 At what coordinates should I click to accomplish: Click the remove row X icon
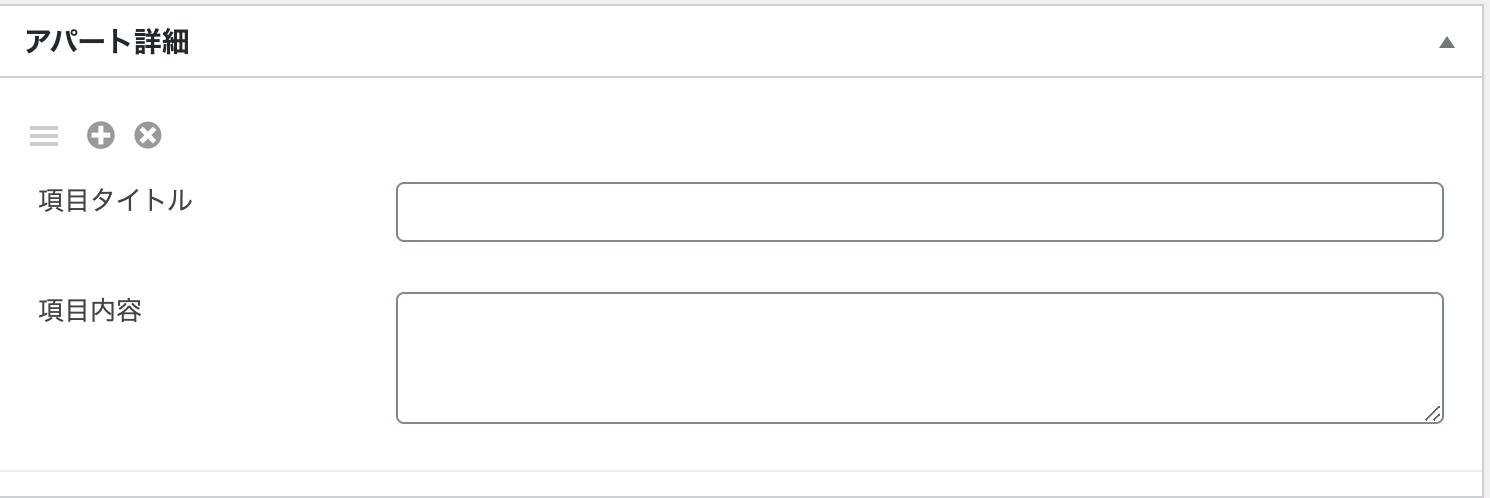tap(148, 135)
